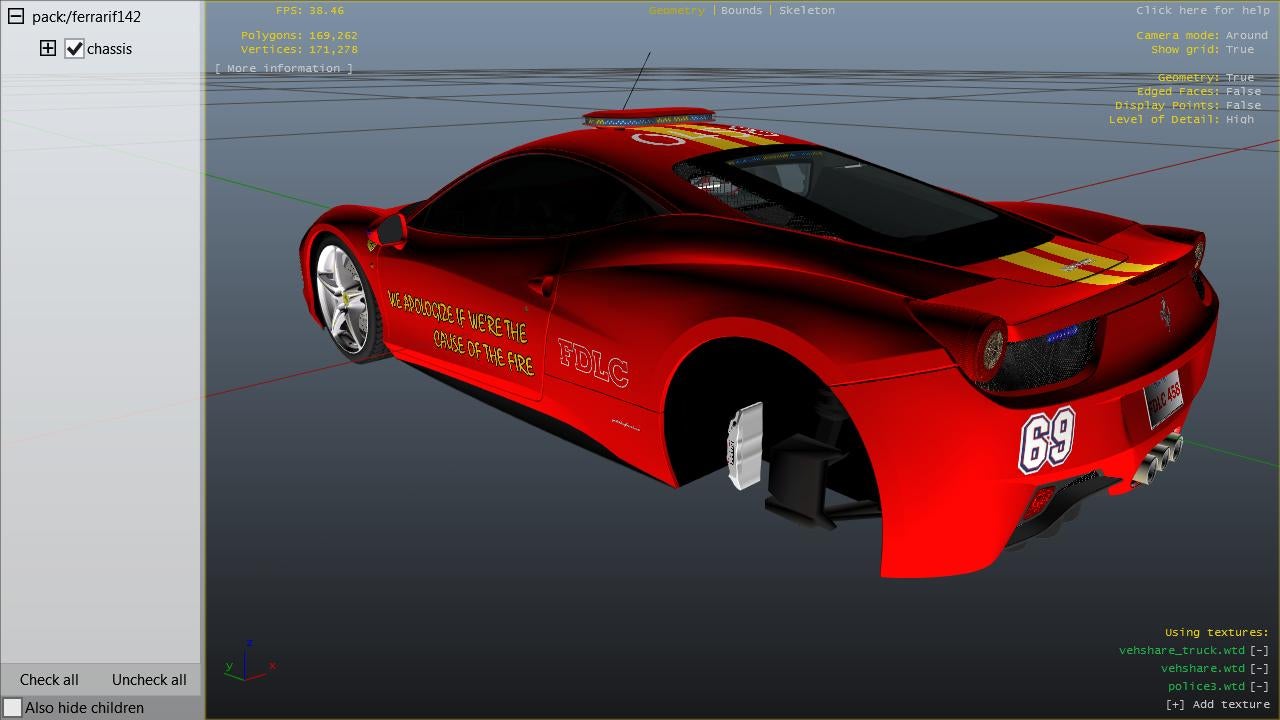
Task: Click the 69 decal on car
Action: point(1047,439)
